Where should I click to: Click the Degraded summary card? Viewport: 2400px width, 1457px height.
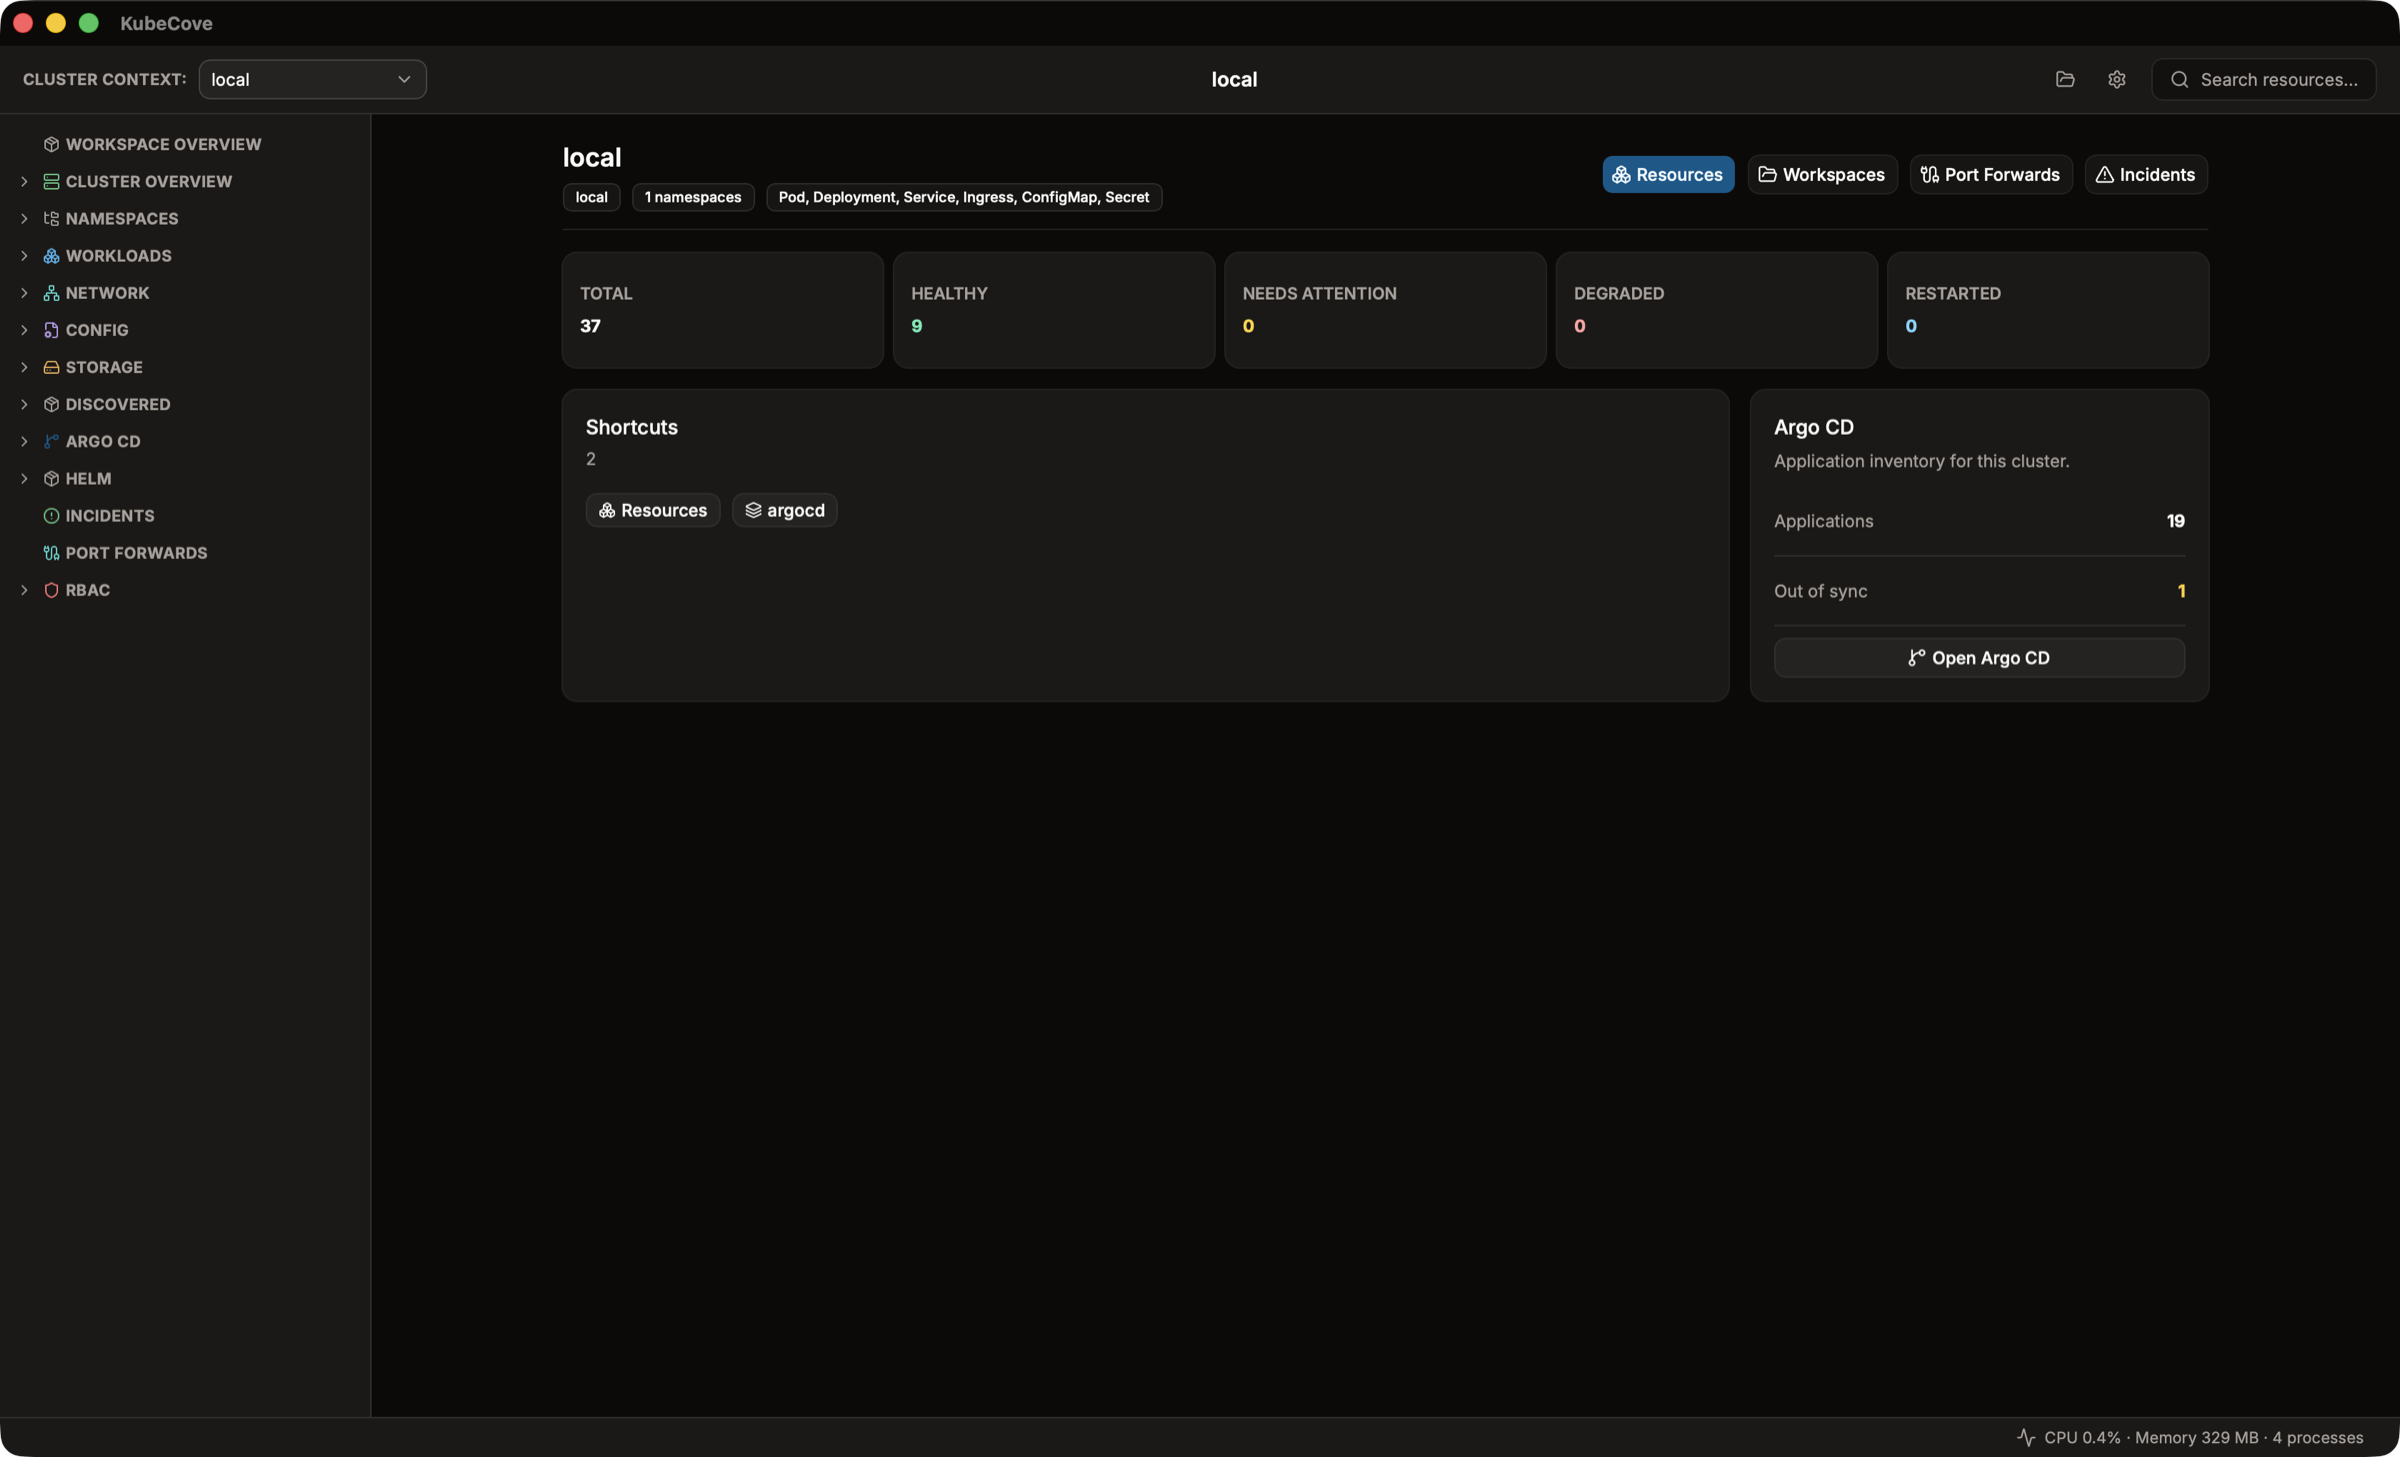tap(1716, 310)
